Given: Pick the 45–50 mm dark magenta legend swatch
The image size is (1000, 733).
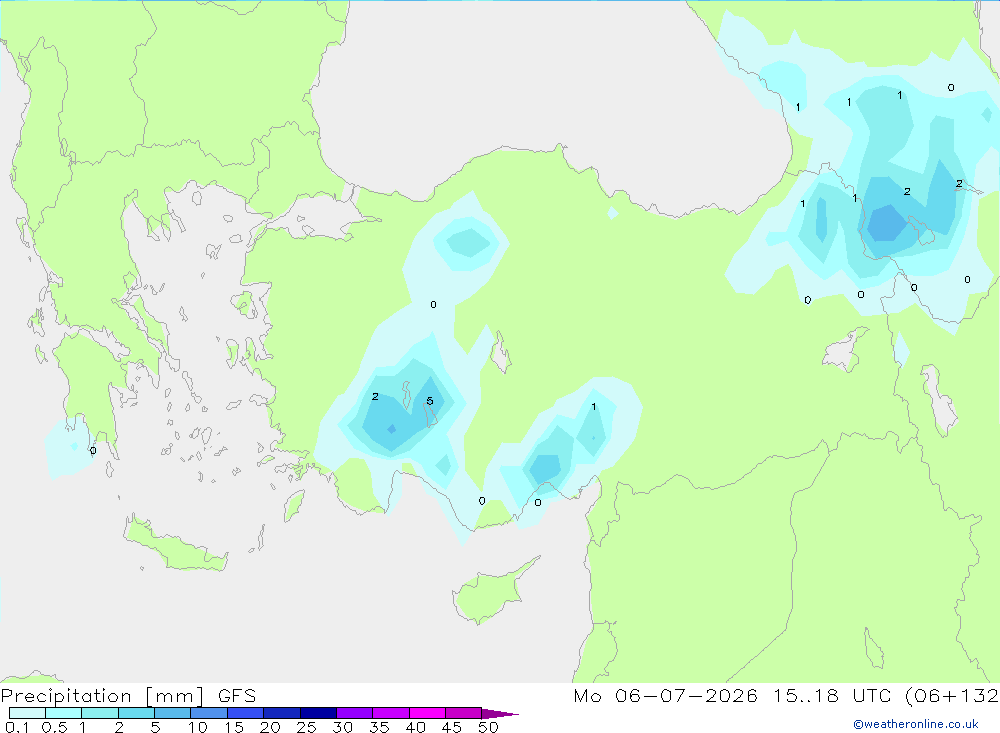Looking at the screenshot, I should pos(464,713).
